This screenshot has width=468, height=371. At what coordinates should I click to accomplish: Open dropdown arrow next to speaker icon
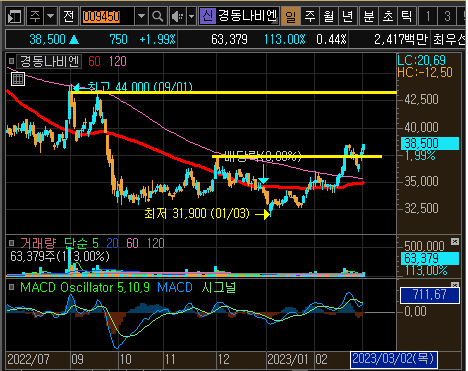click(x=191, y=16)
